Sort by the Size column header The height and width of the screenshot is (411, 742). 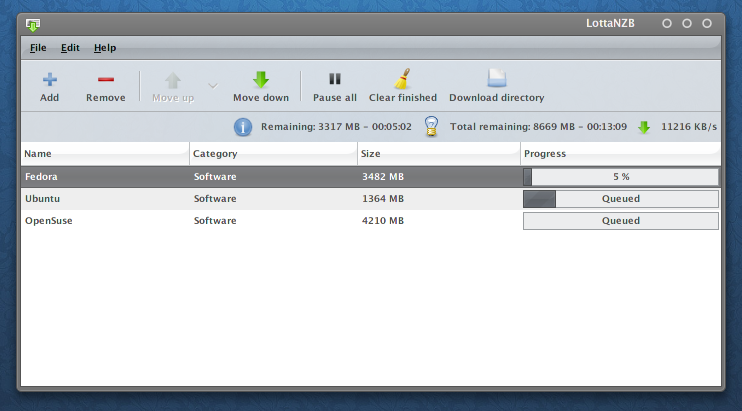coord(439,154)
